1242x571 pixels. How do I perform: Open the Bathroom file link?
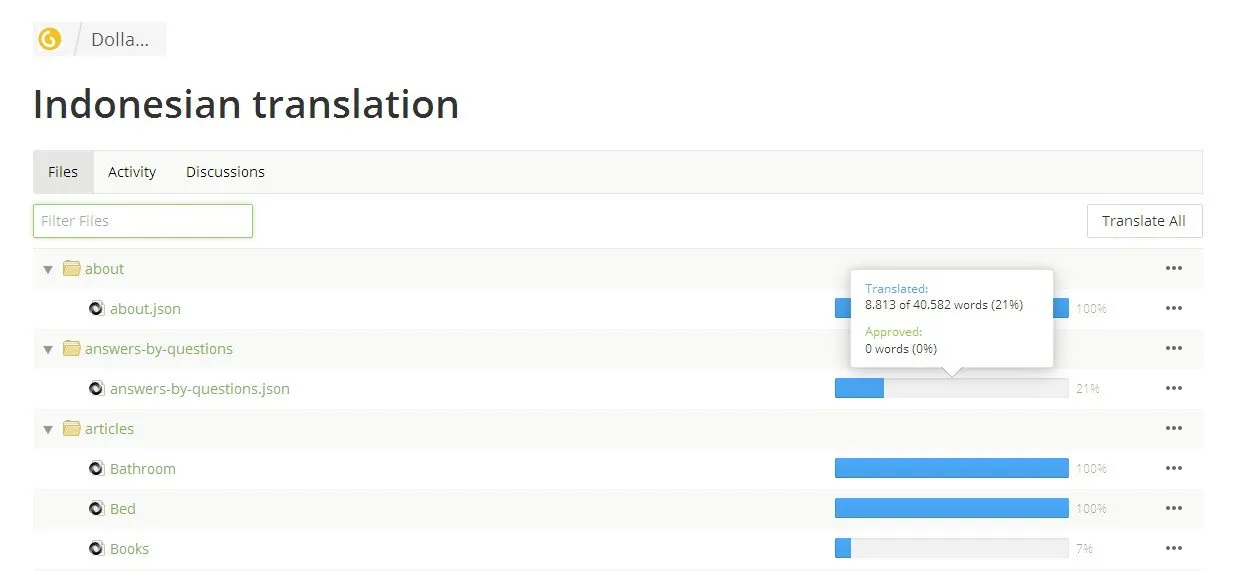[x=143, y=468]
